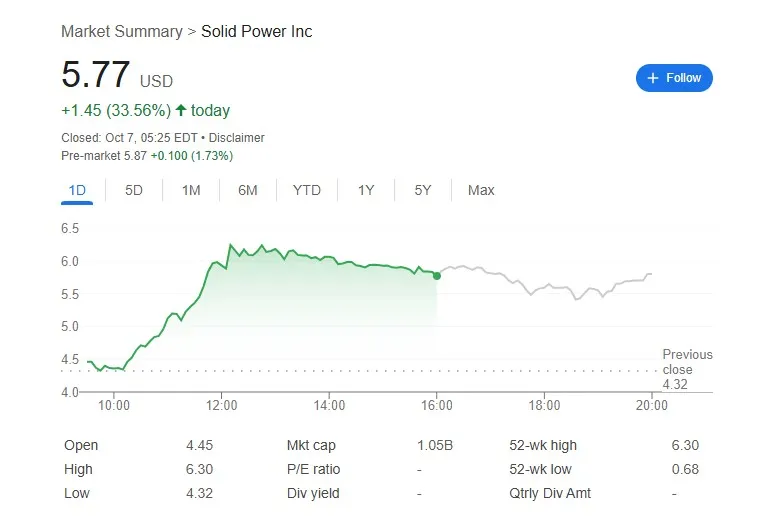Screen dimensions: 757x522
Task: Click the chart peak near 12:00
Action: [x=230, y=245]
